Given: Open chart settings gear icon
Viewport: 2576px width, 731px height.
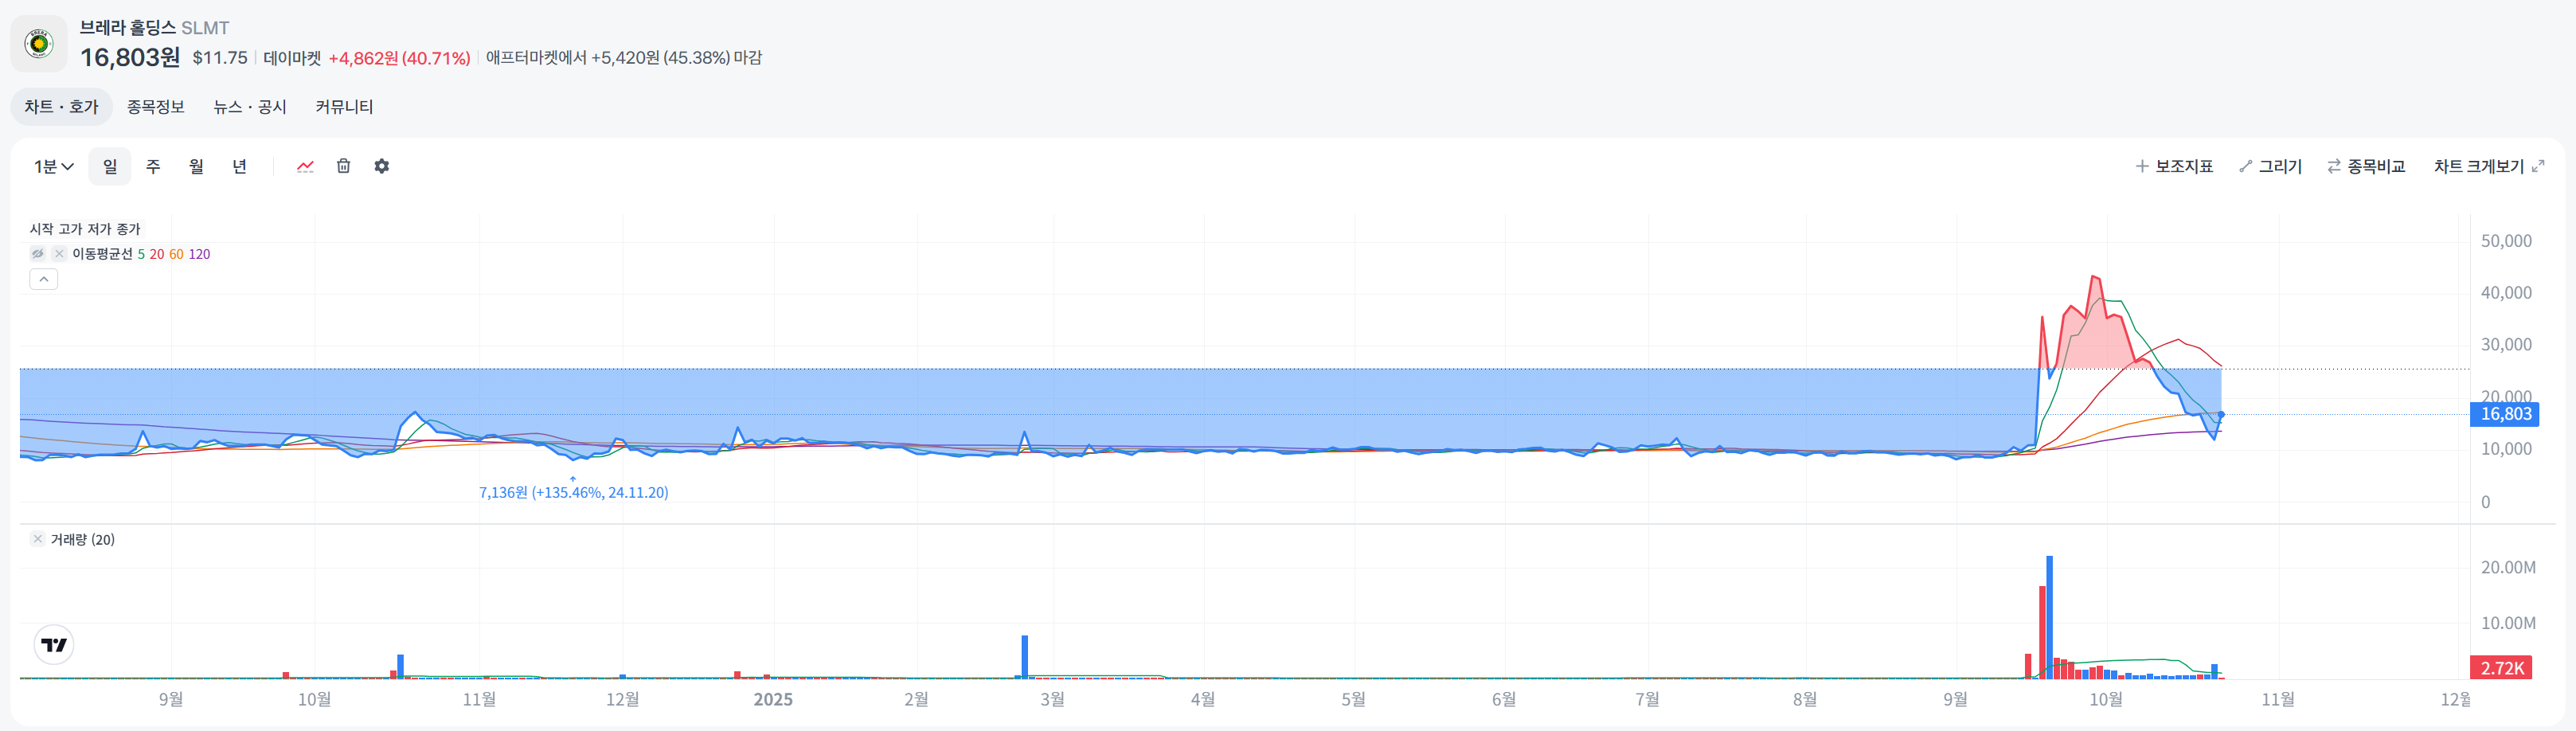Looking at the screenshot, I should click(x=381, y=166).
